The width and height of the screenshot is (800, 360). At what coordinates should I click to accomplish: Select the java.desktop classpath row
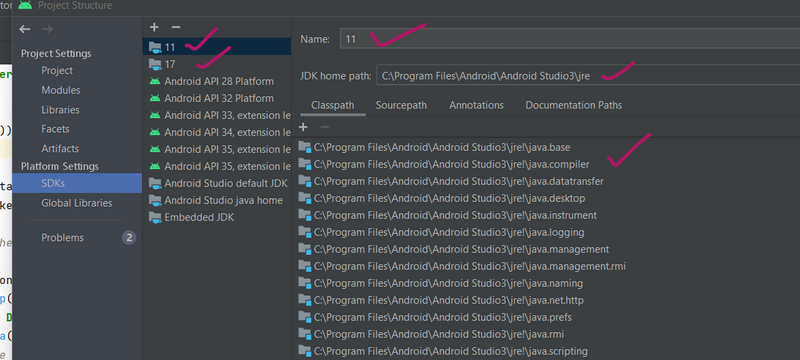(x=547, y=198)
